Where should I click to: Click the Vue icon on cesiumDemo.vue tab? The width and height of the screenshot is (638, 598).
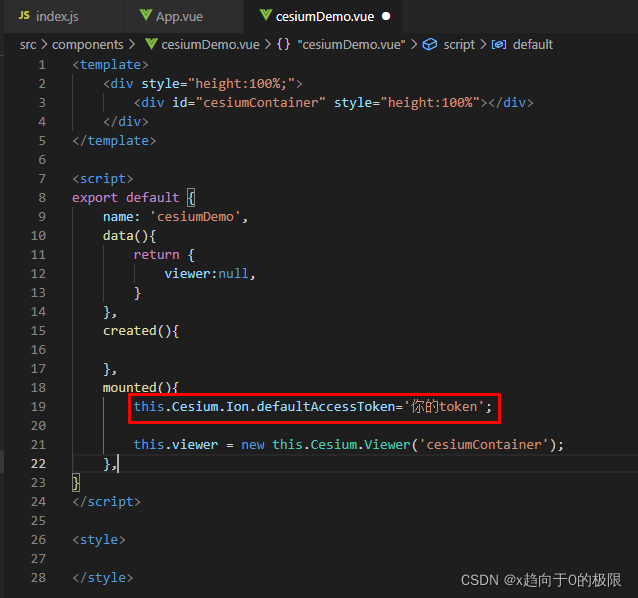pyautogui.click(x=265, y=15)
